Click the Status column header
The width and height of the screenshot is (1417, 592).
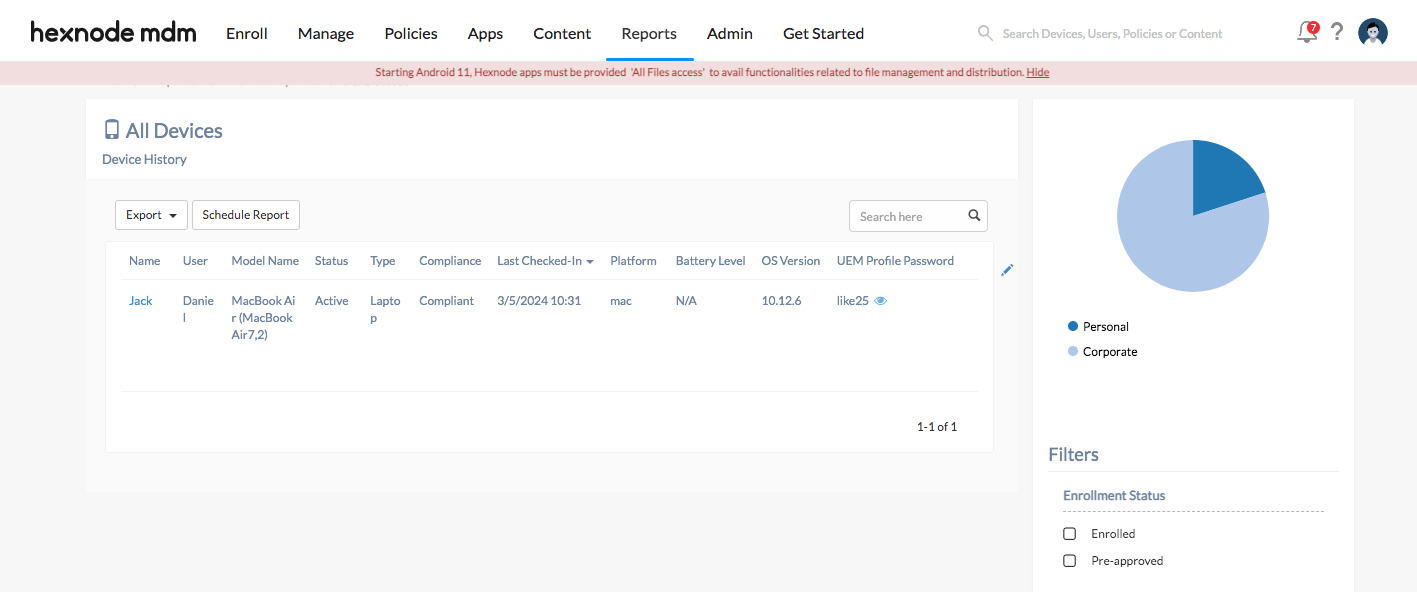[331, 261]
